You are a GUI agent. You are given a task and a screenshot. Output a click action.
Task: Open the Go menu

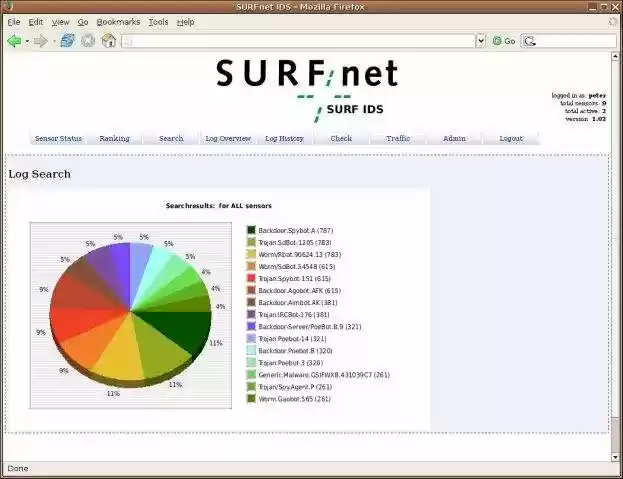point(83,22)
